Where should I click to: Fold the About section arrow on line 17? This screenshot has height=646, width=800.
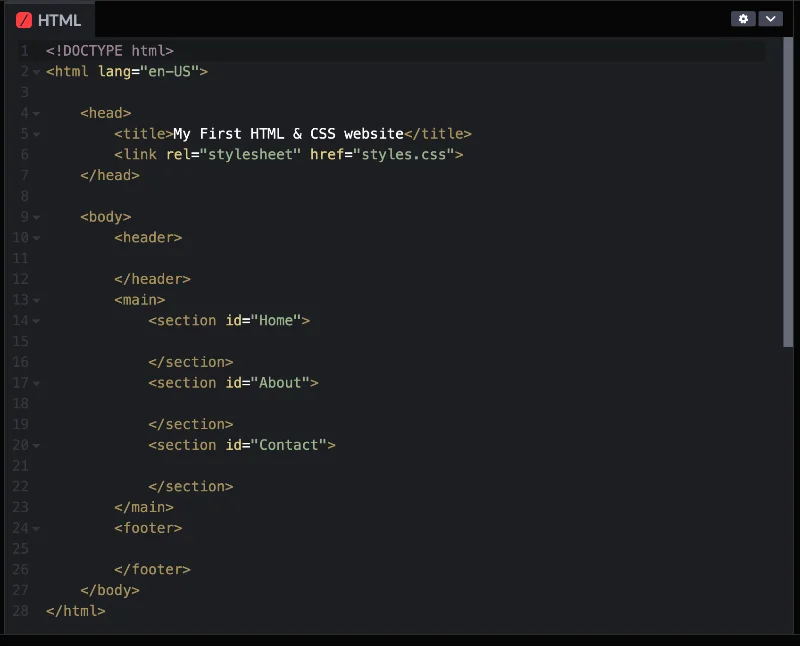point(36,384)
